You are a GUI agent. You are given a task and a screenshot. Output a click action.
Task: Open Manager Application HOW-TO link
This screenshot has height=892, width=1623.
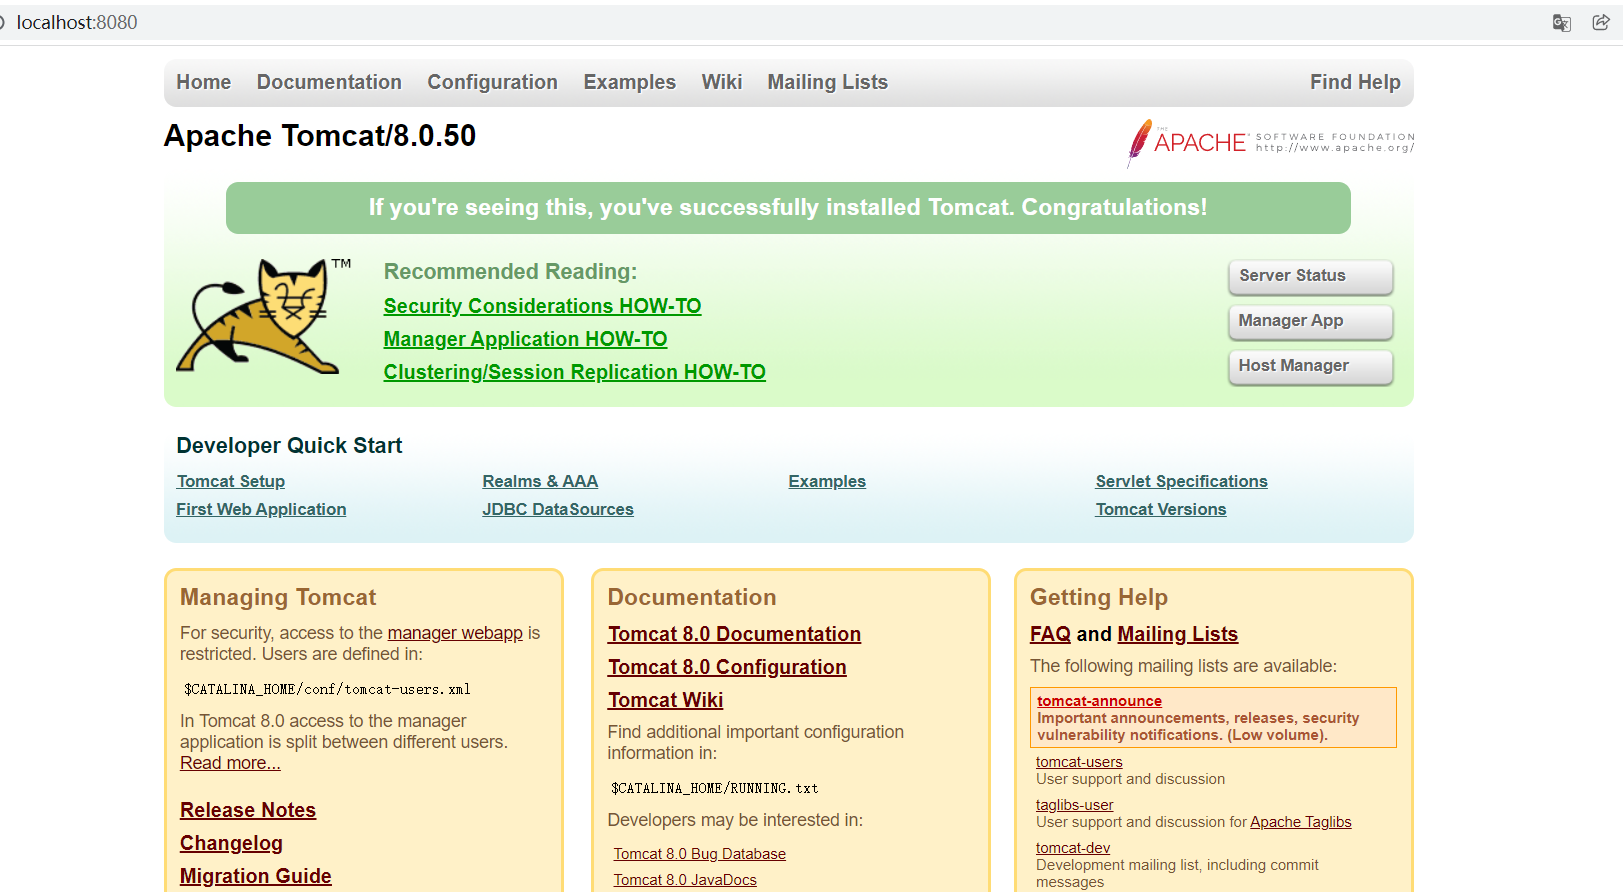tap(525, 339)
